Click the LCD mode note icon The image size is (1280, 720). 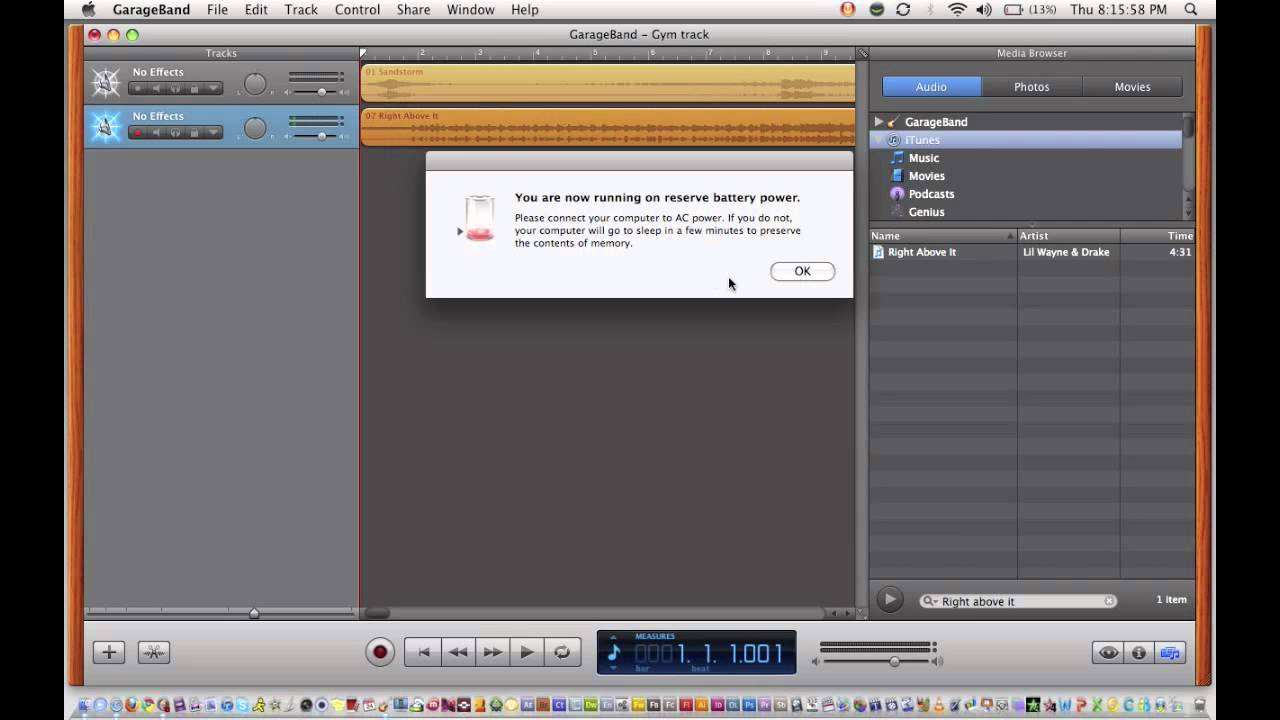[x=614, y=653]
